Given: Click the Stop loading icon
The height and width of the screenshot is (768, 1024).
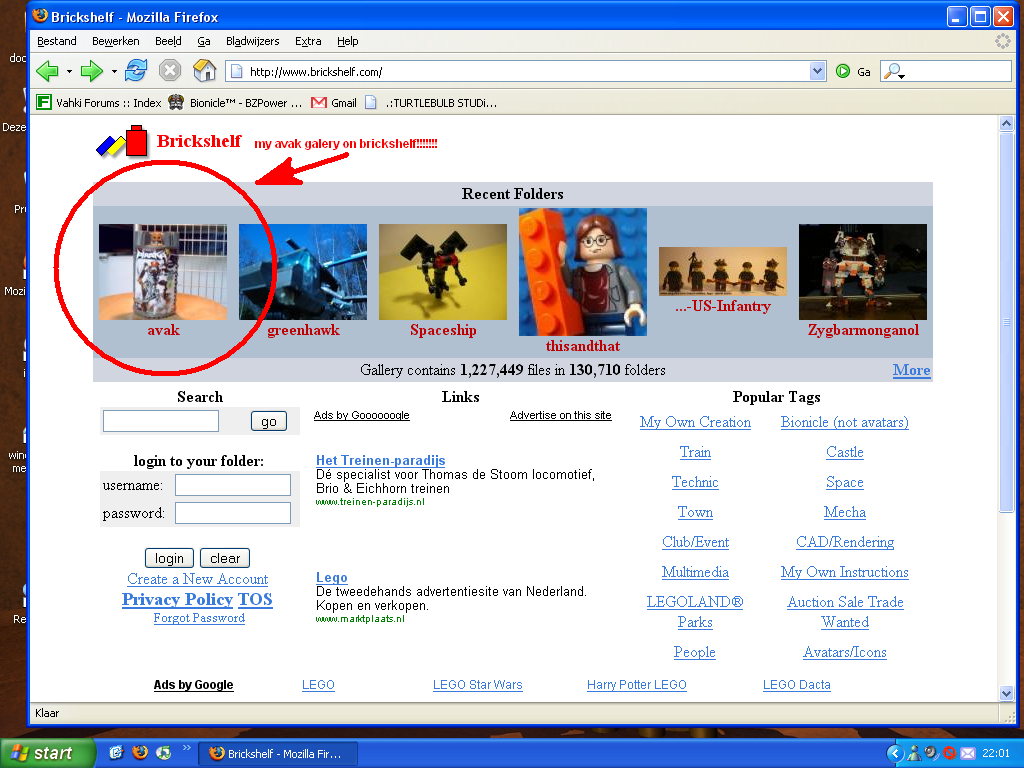Looking at the screenshot, I should pos(170,70).
